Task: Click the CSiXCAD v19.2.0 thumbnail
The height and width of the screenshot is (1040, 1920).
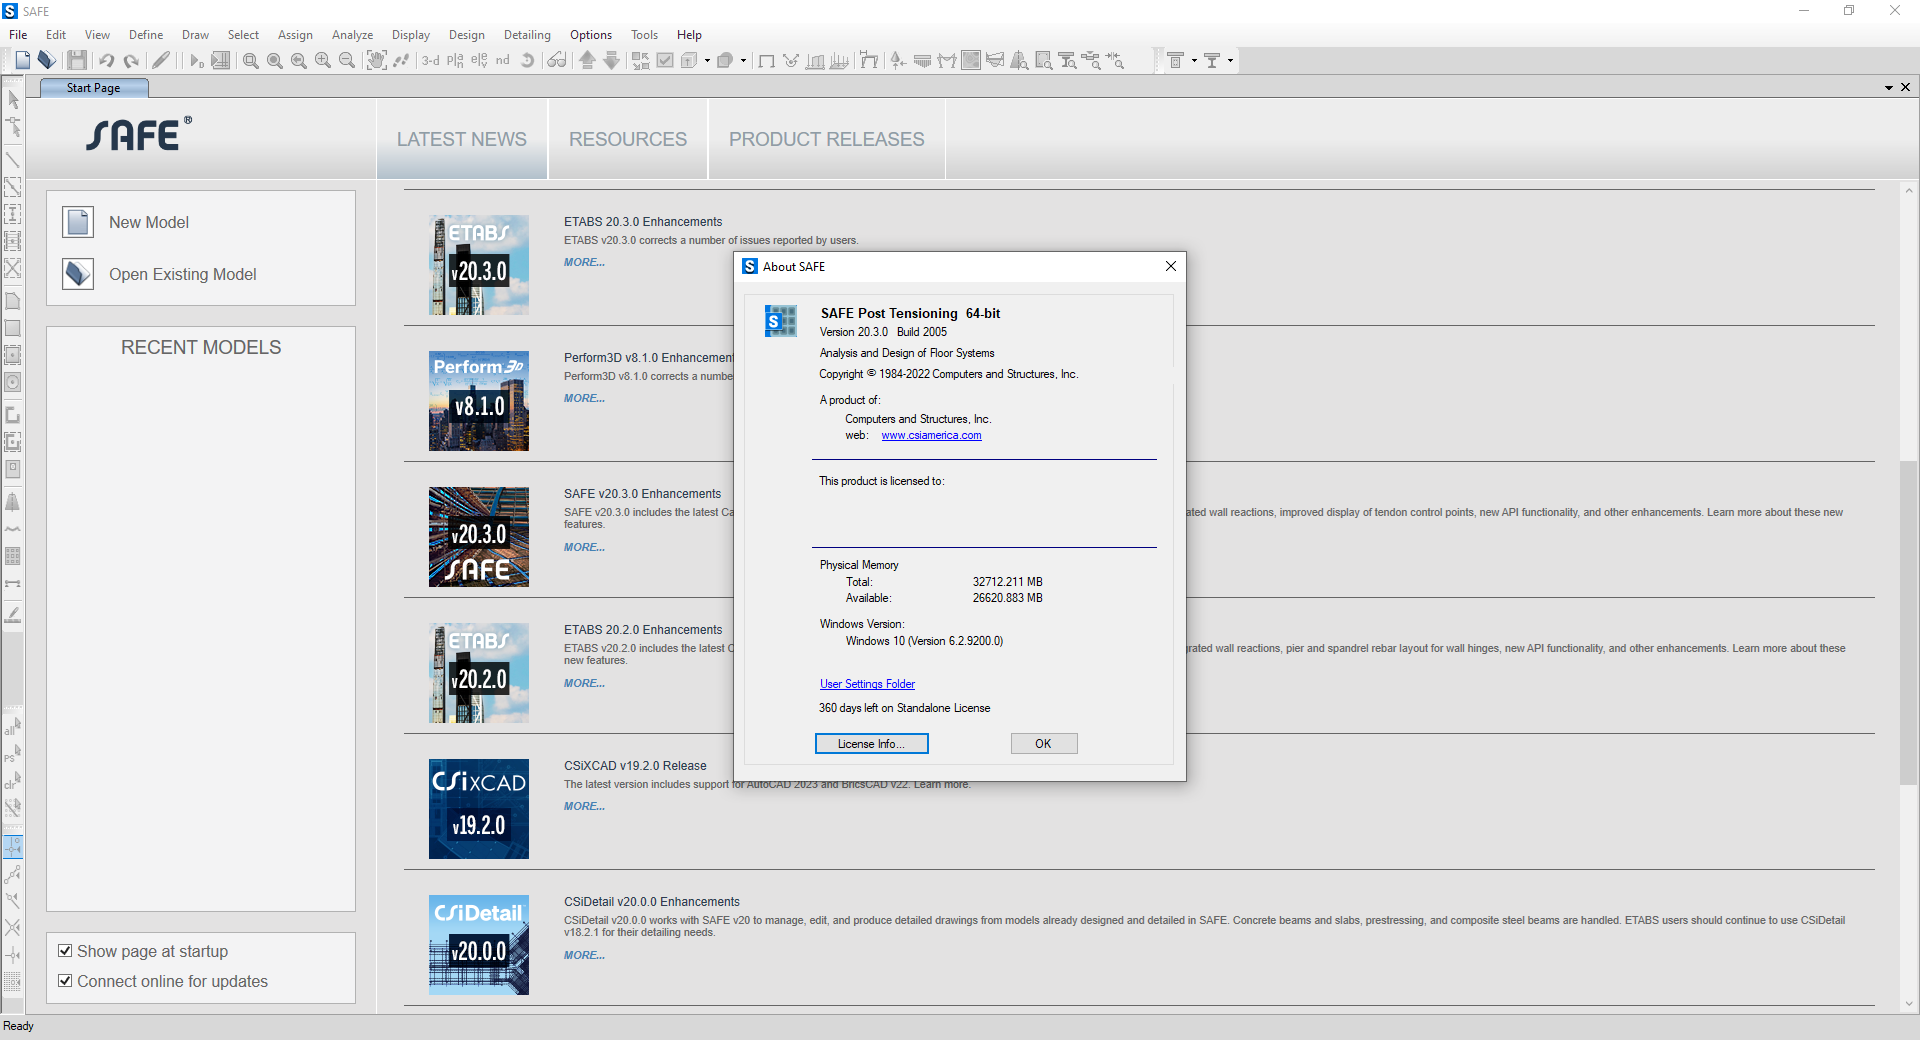Action: pos(479,809)
